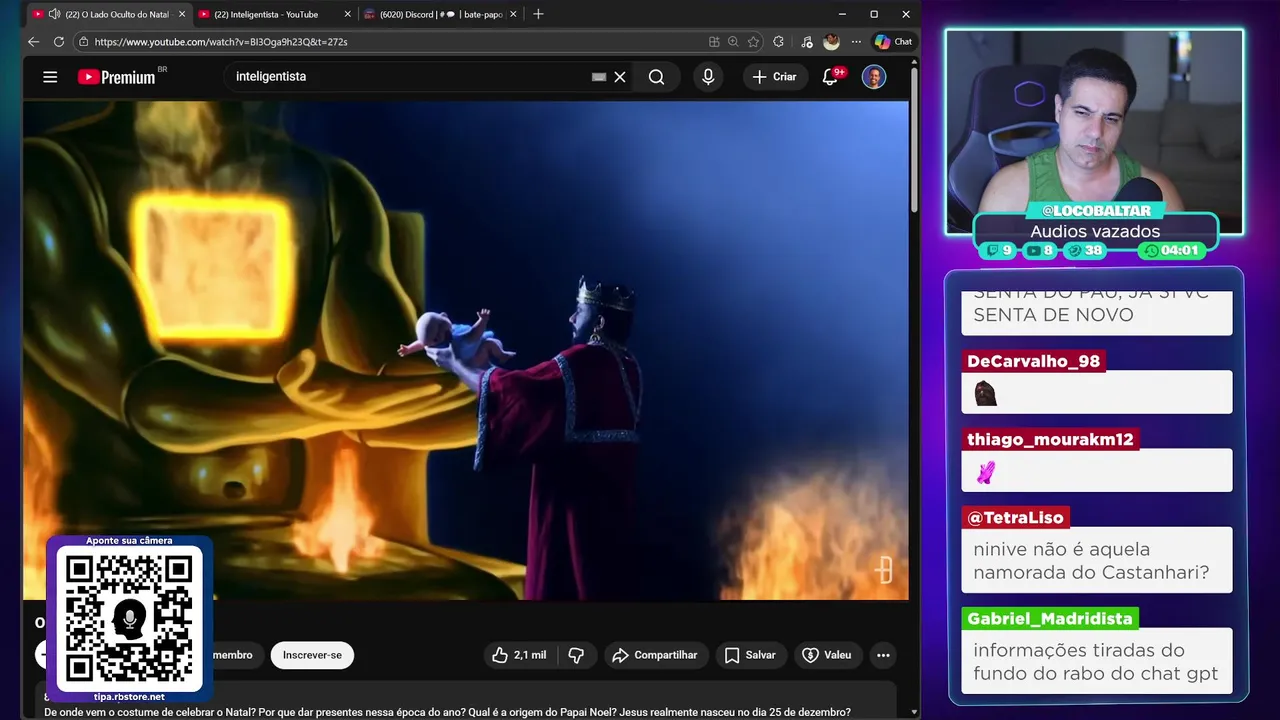This screenshot has height=720, width=1280.
Task: Close the Discord tab
Action: [513, 14]
